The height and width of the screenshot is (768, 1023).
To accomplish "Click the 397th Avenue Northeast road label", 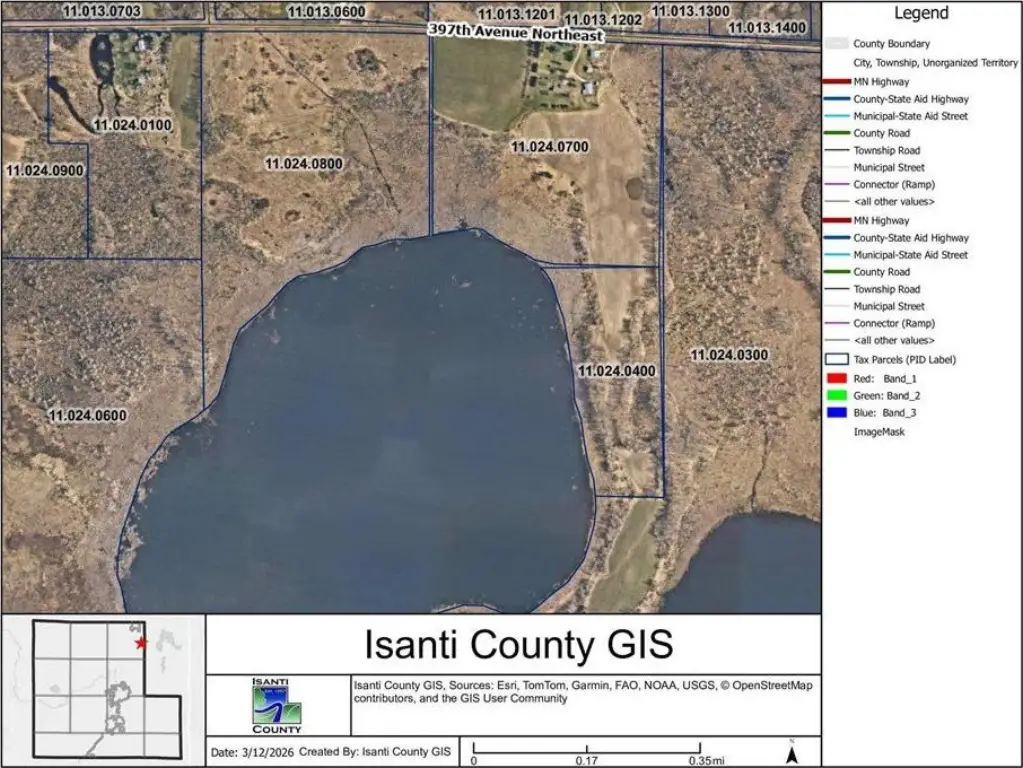I will [x=515, y=33].
